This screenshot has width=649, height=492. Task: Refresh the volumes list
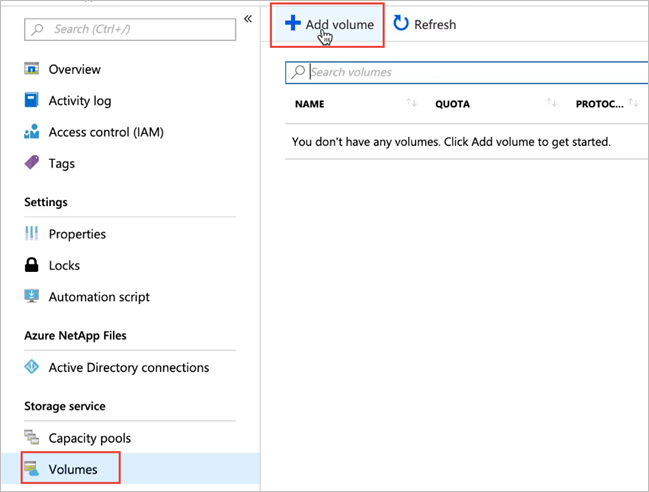[424, 24]
